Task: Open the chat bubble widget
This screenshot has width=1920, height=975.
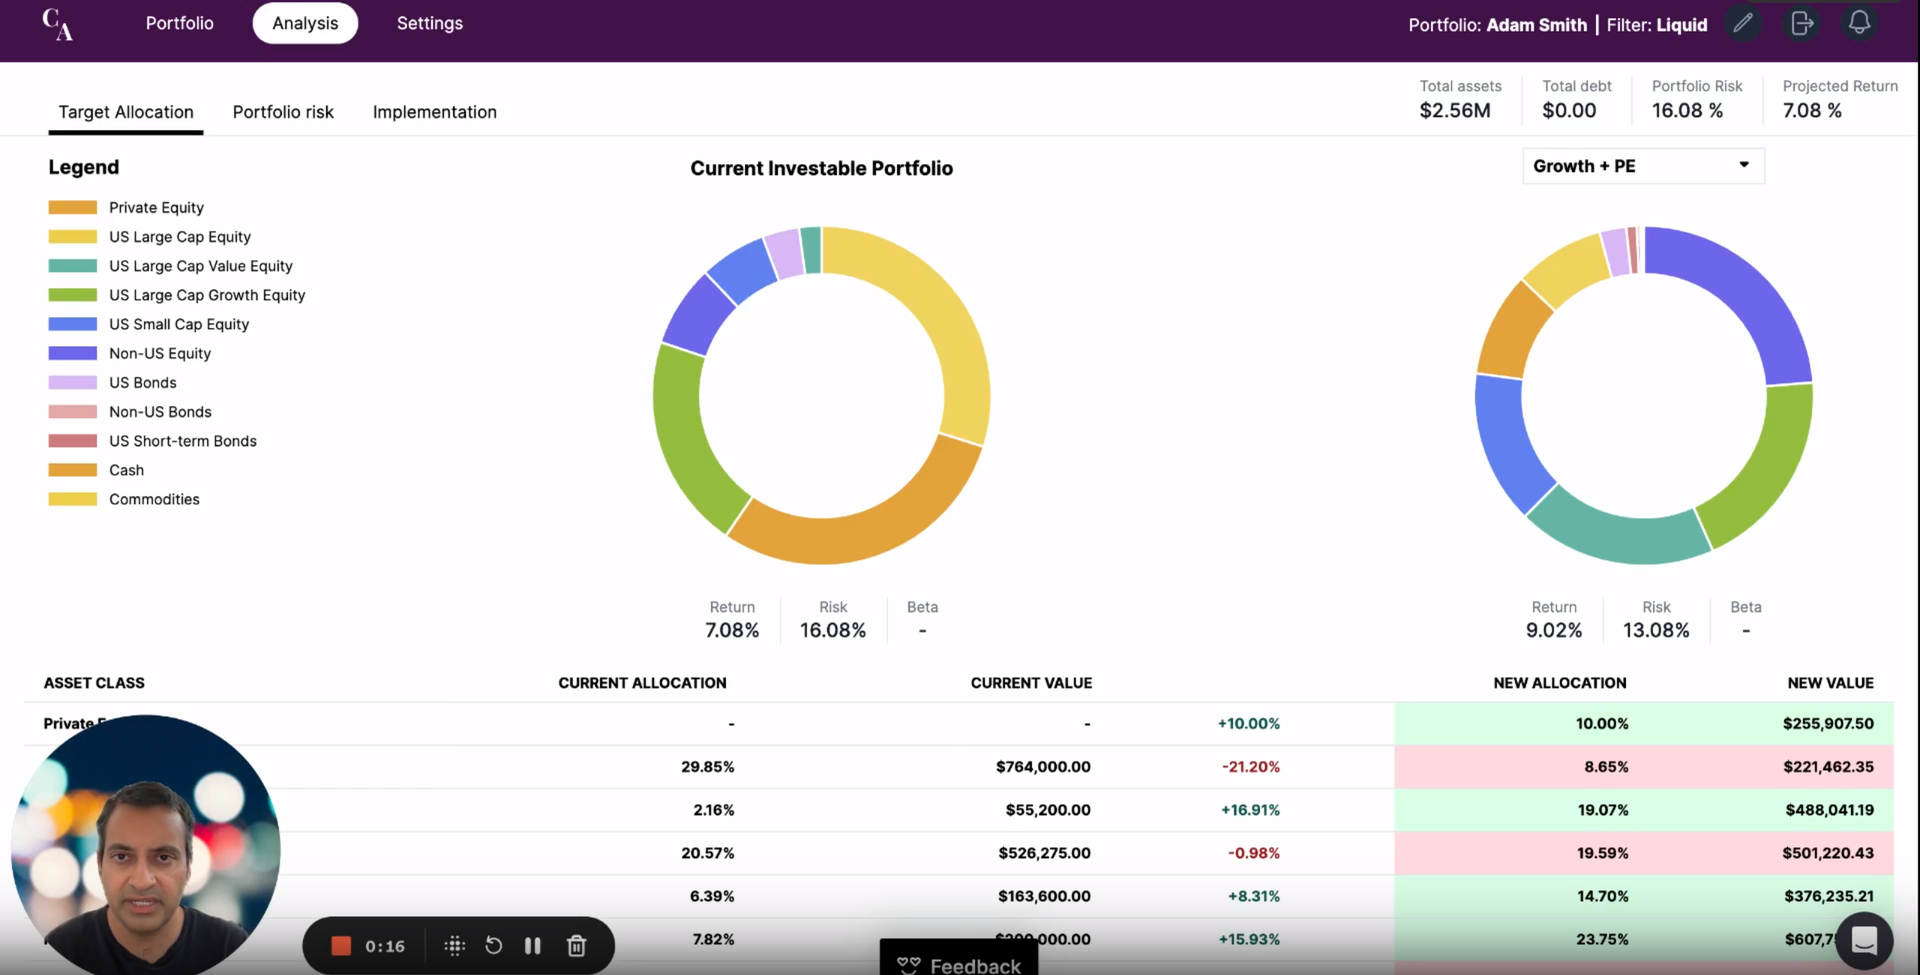Action: click(x=1864, y=941)
